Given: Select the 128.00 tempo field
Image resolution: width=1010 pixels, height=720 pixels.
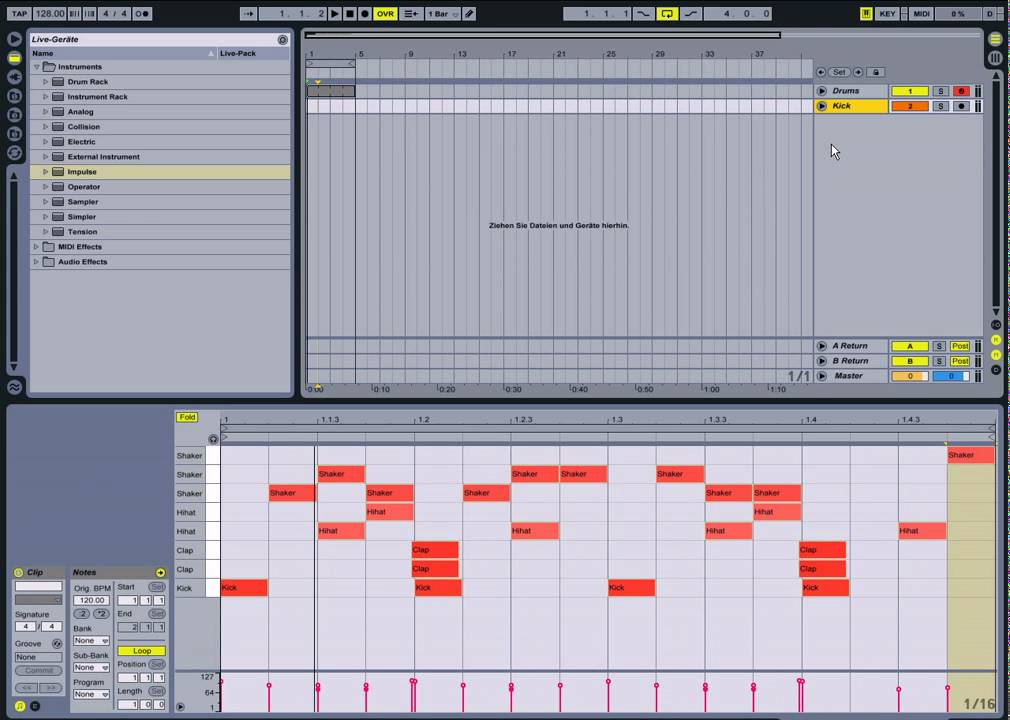Looking at the screenshot, I should [50, 14].
